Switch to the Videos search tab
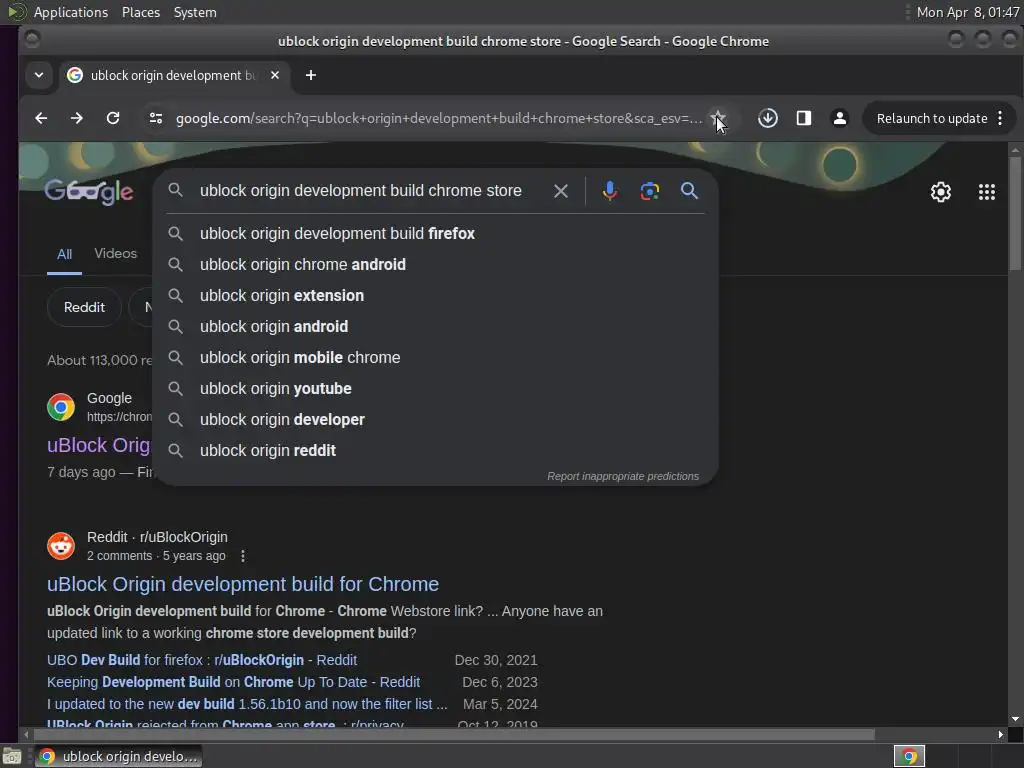 [116, 253]
